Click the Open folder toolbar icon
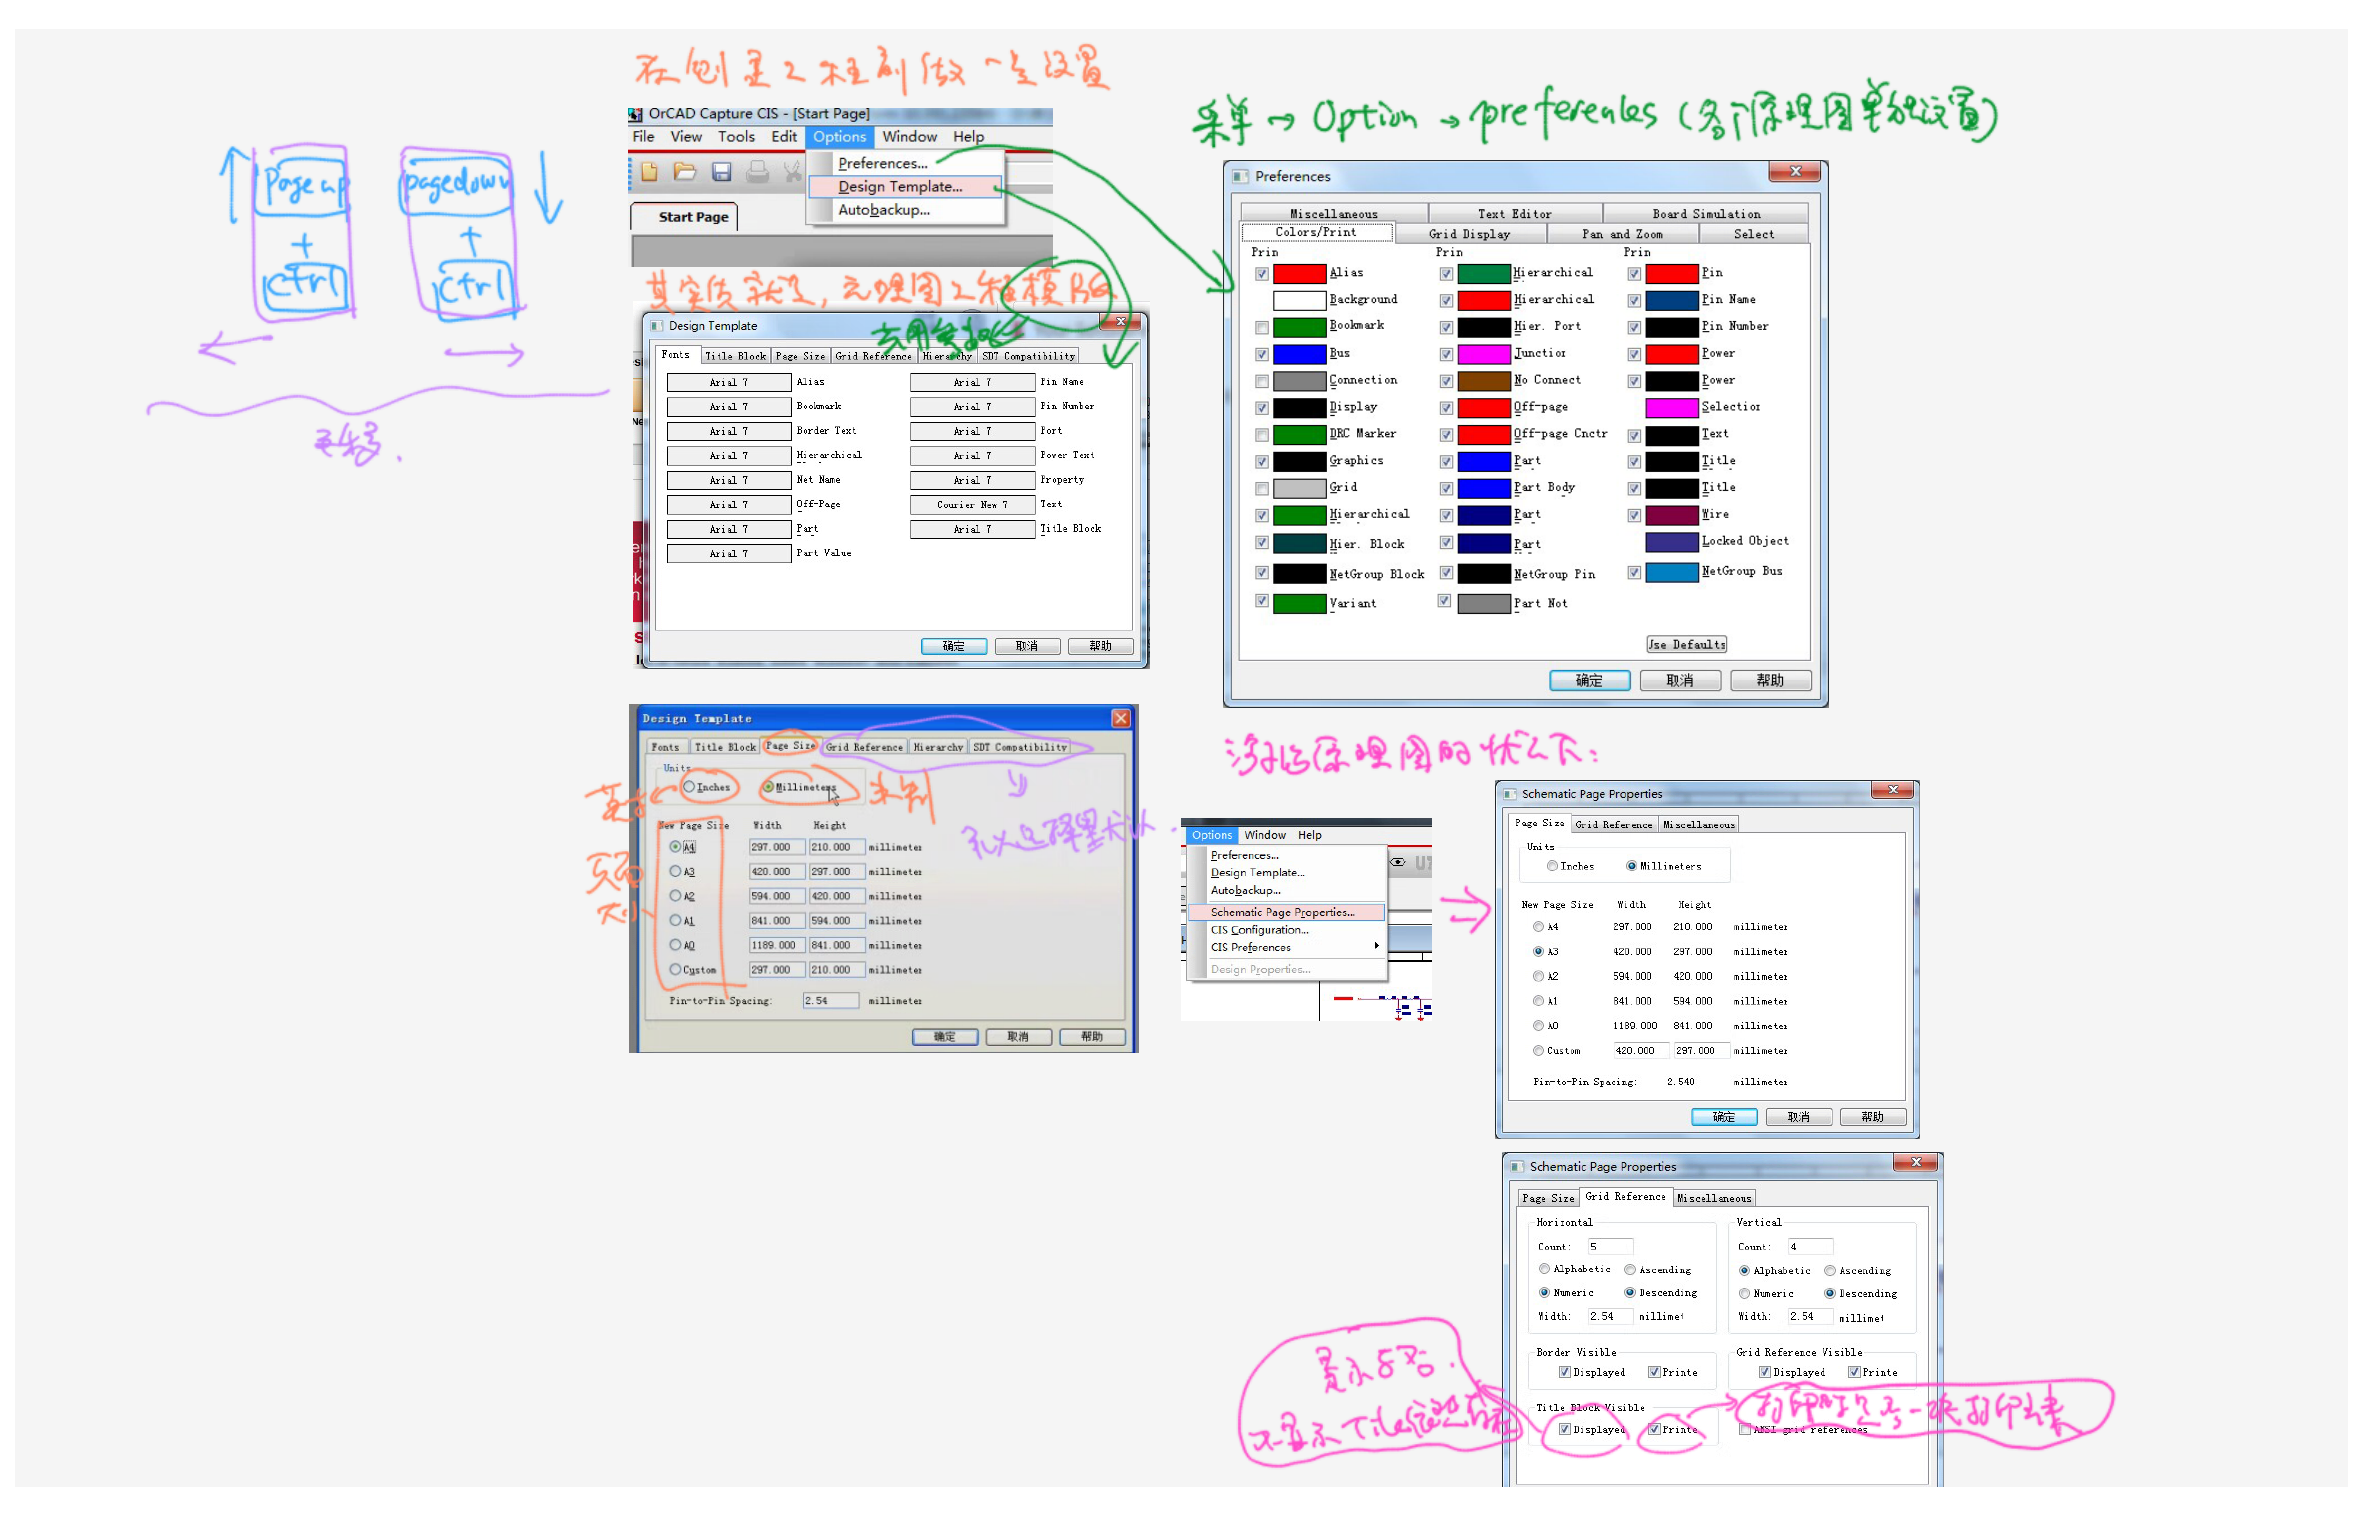Screen dimensions: 2363x1517 [685, 172]
